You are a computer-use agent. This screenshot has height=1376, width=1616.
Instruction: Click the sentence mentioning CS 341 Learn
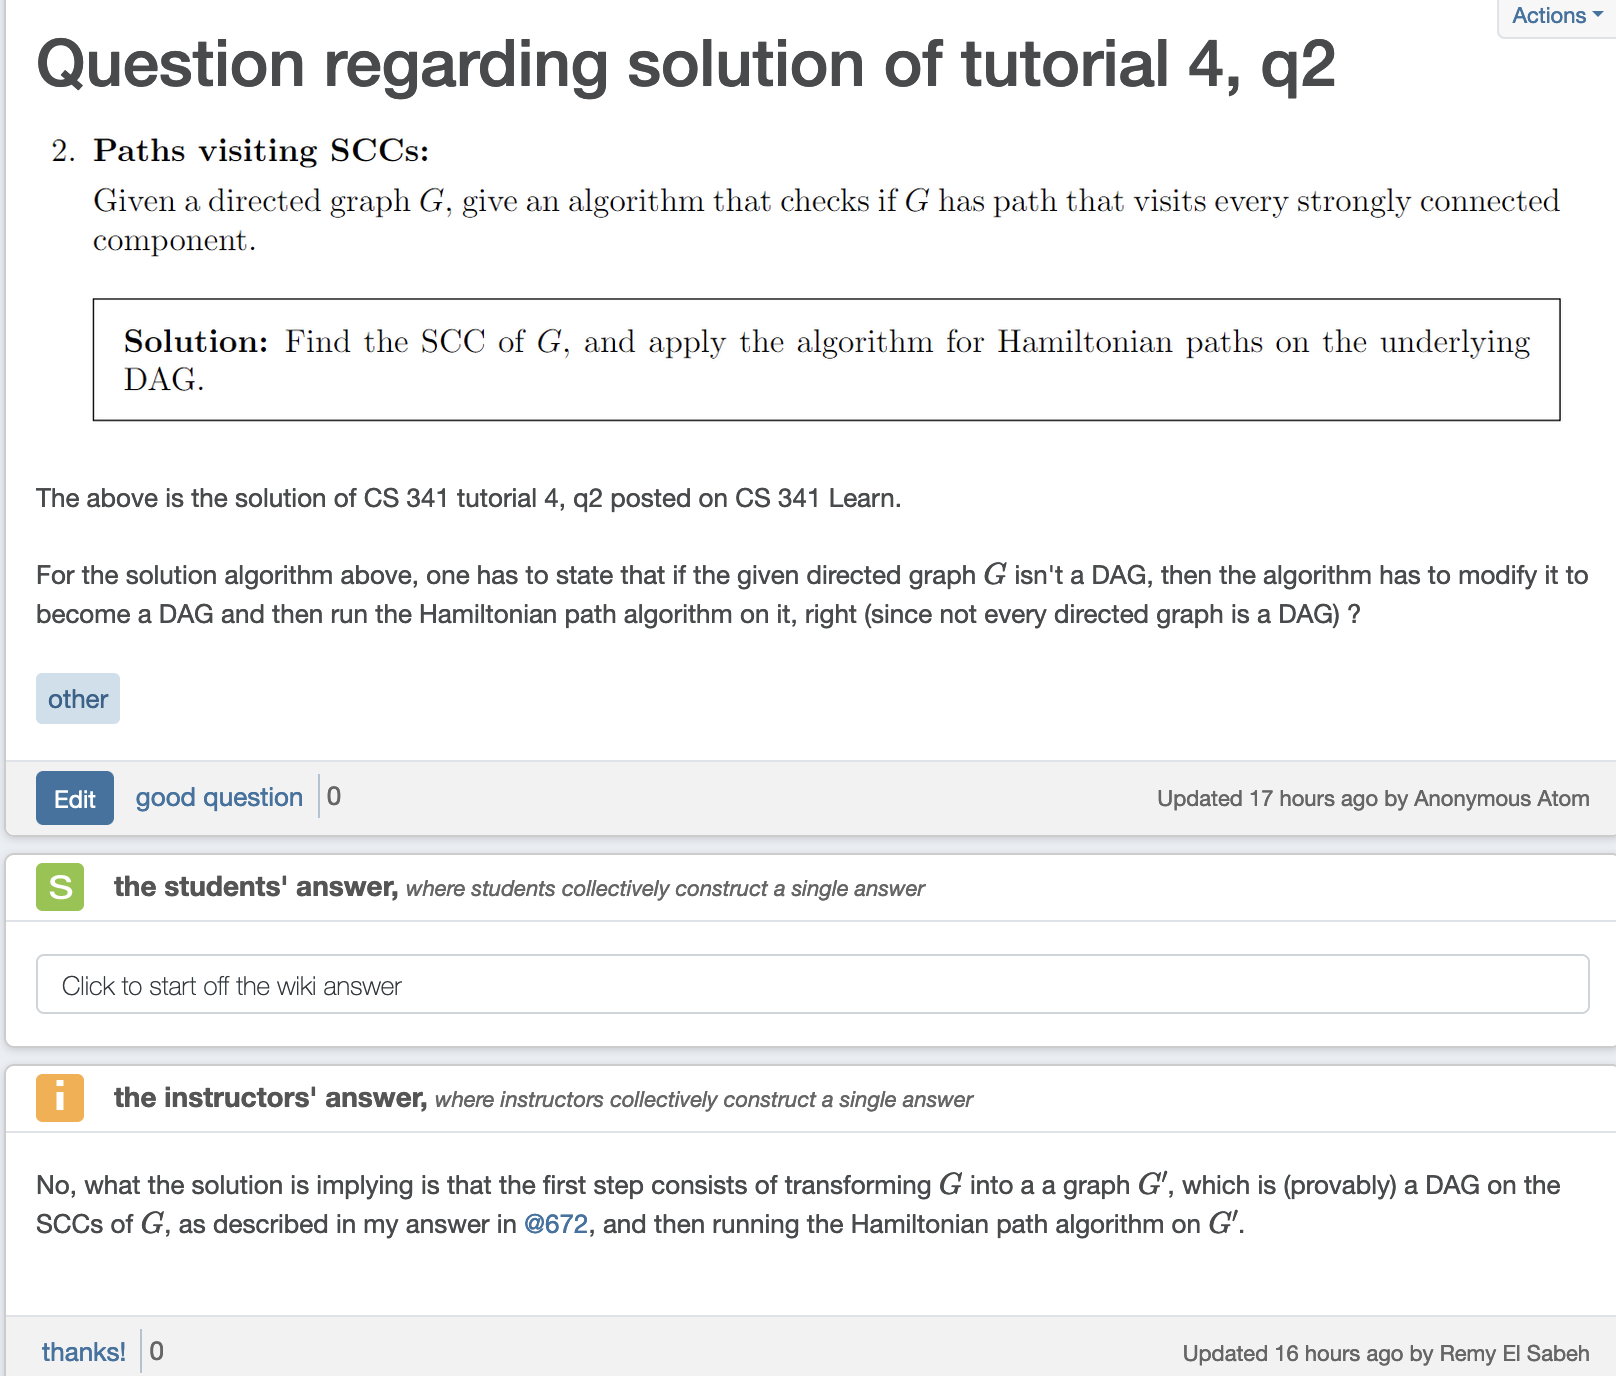point(468,498)
